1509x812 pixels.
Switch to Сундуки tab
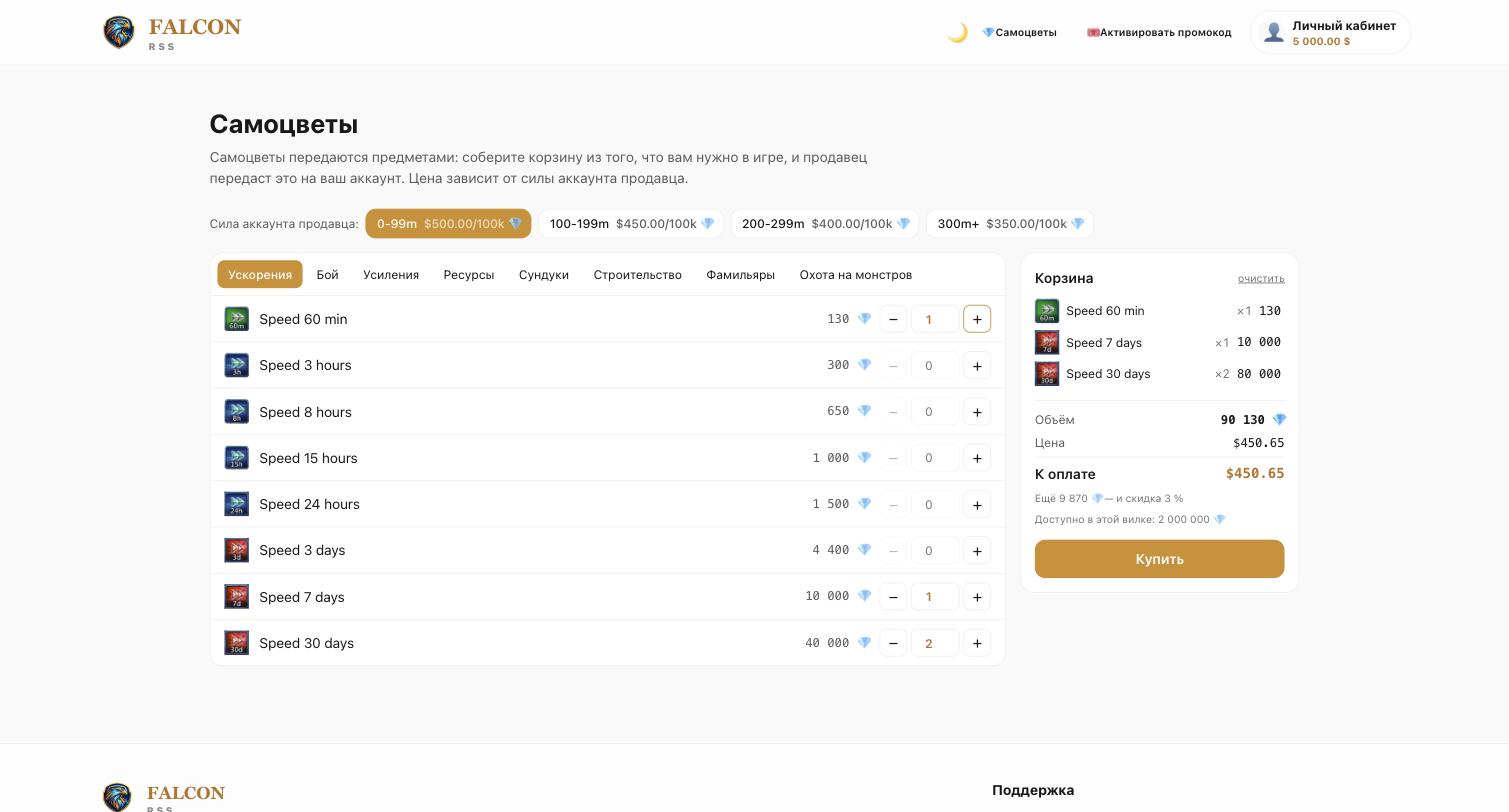(x=544, y=275)
